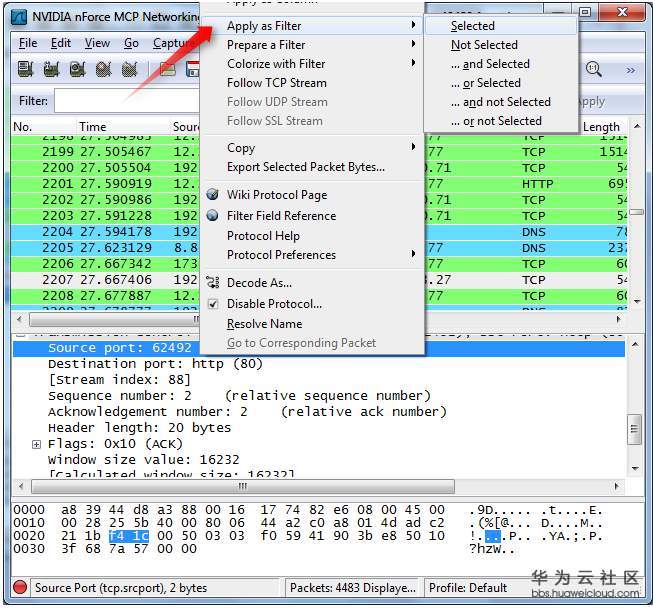Click packet details scroll up arrow
653x608 pixels.
click(635, 344)
